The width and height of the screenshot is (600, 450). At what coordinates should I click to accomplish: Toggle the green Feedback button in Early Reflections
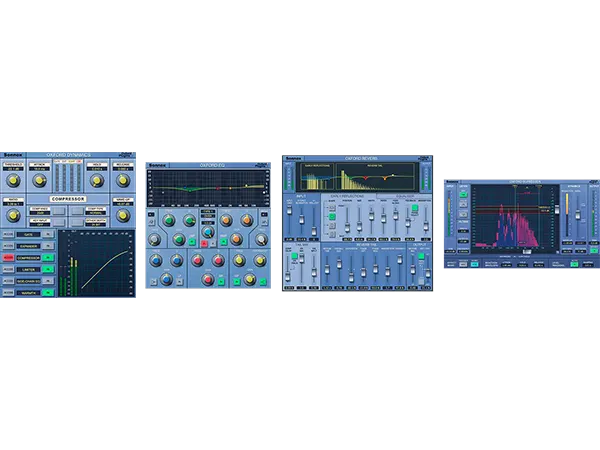(414, 208)
